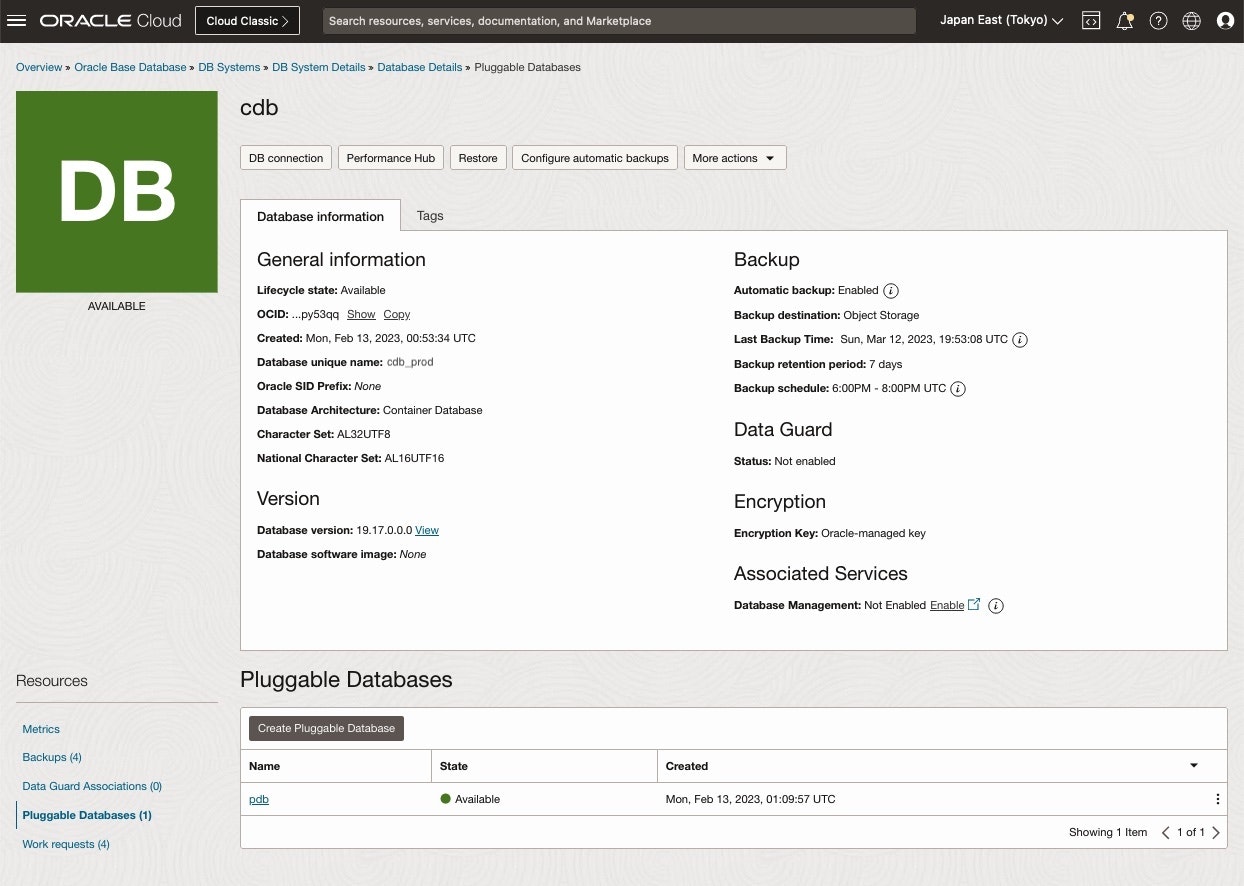Click the Restore button
The height and width of the screenshot is (886, 1244).
[478, 158]
